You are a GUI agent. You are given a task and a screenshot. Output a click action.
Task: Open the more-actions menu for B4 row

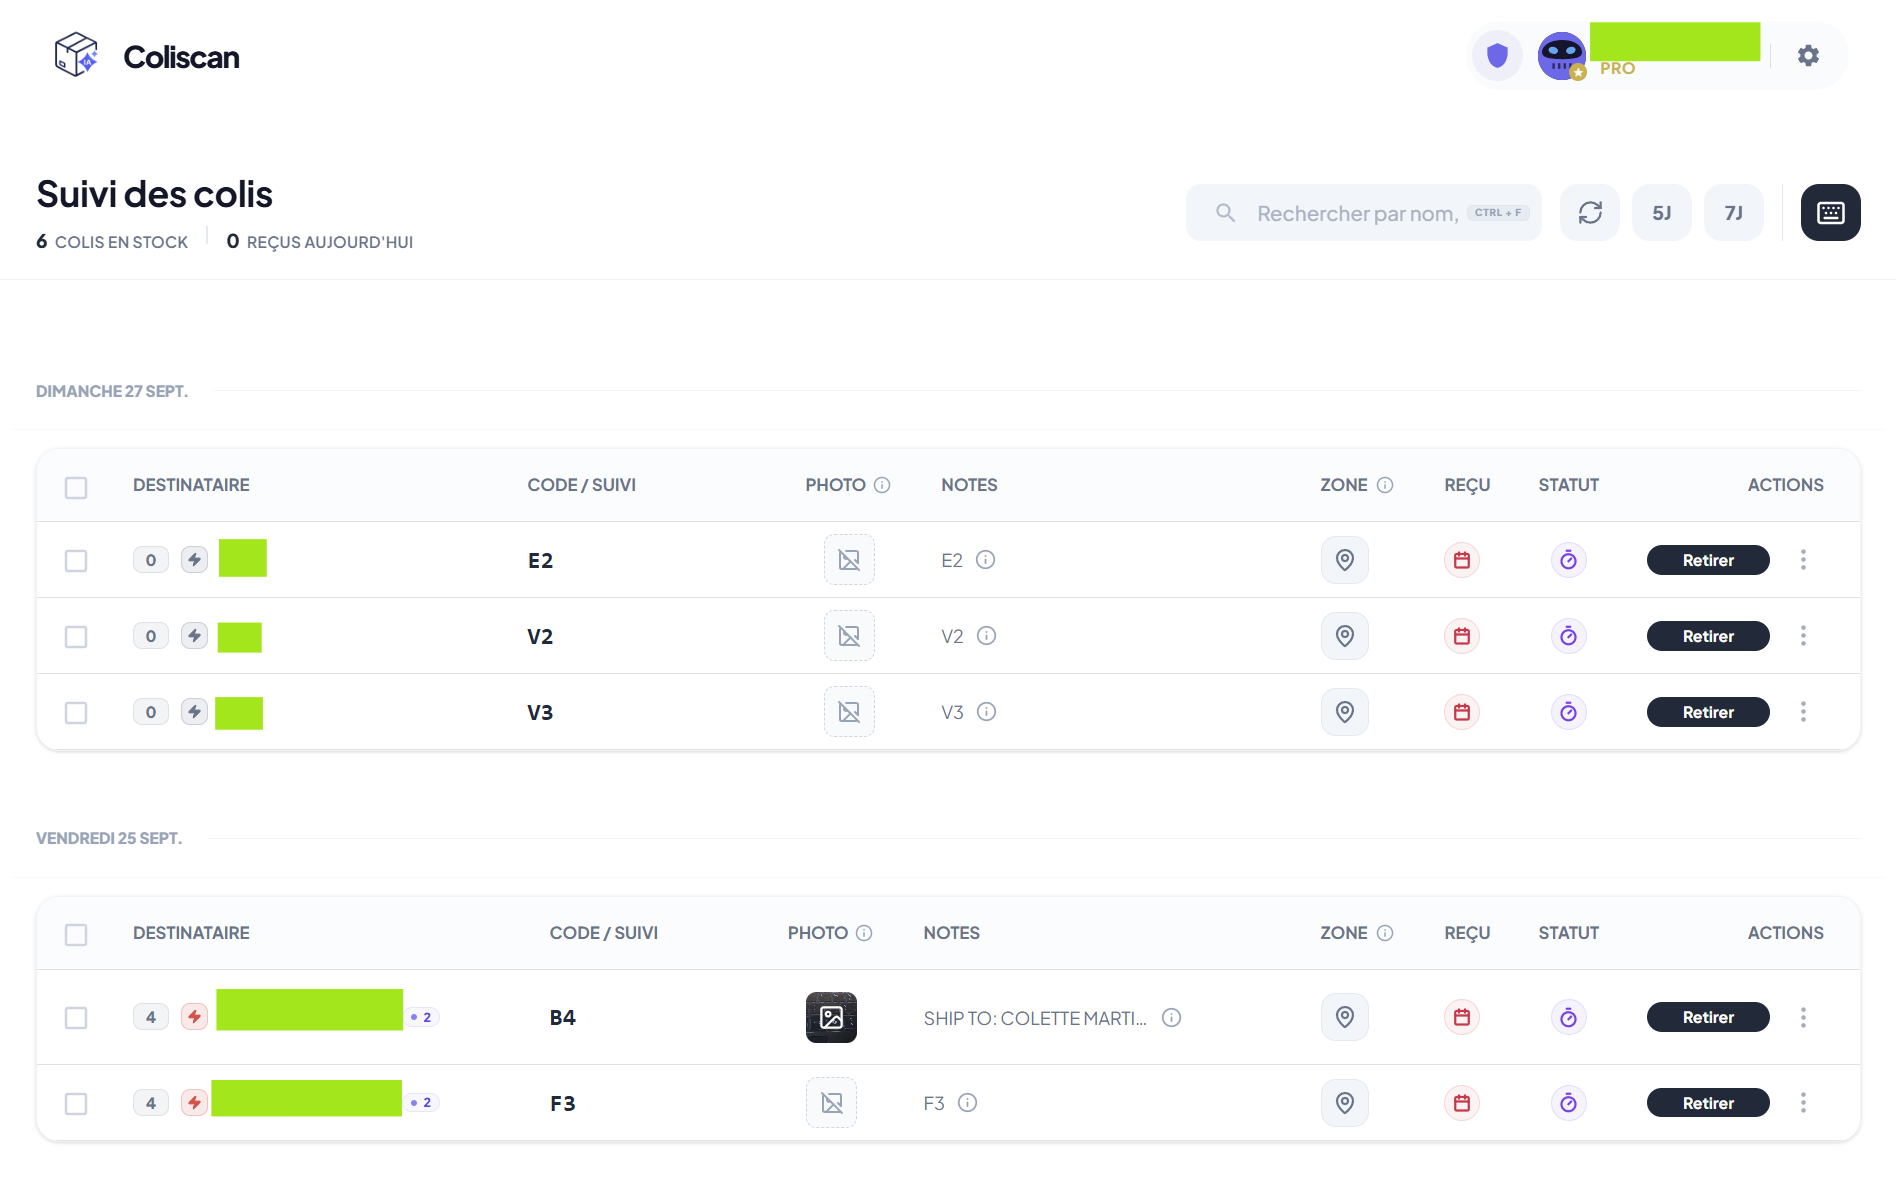click(x=1803, y=1017)
